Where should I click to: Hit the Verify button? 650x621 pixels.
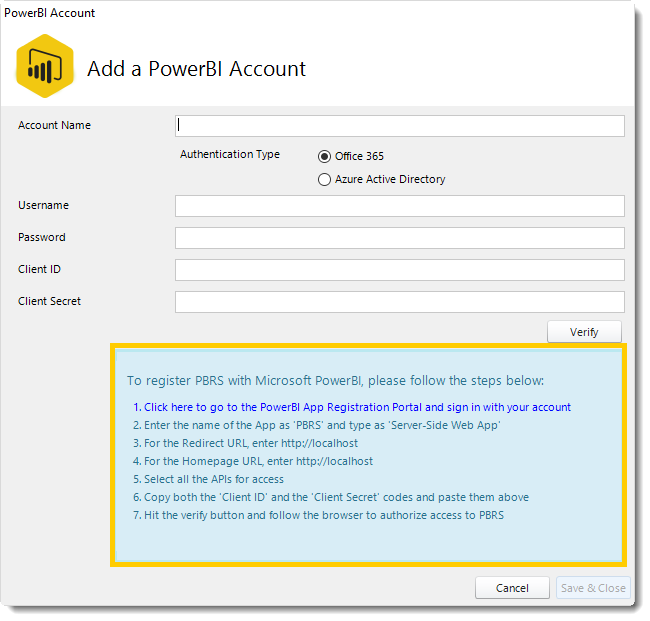(584, 332)
